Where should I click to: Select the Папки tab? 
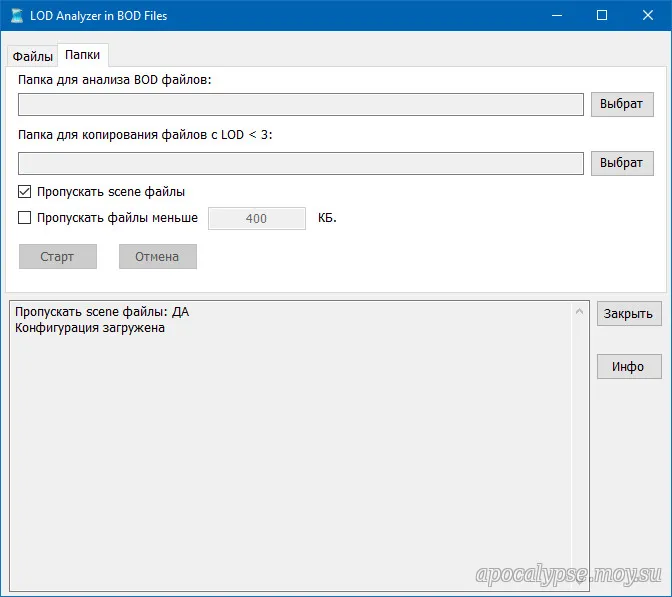coord(83,56)
